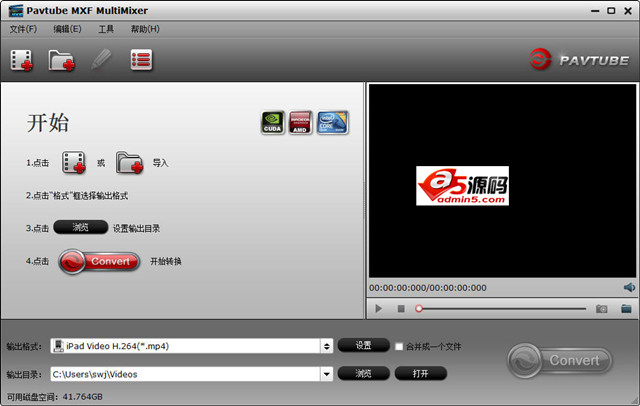640x406 pixels.
Task: Click the add video file toolbar icon
Action: (x=22, y=60)
